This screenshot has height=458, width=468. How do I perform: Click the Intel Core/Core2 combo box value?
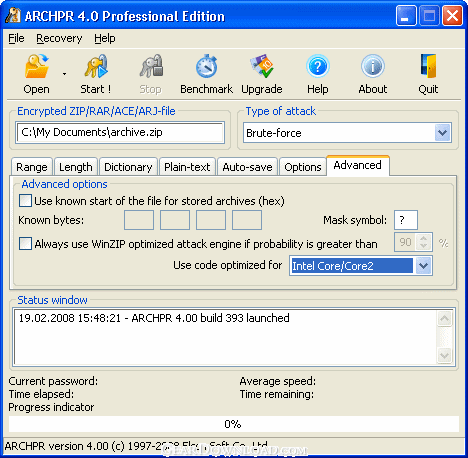pos(352,266)
